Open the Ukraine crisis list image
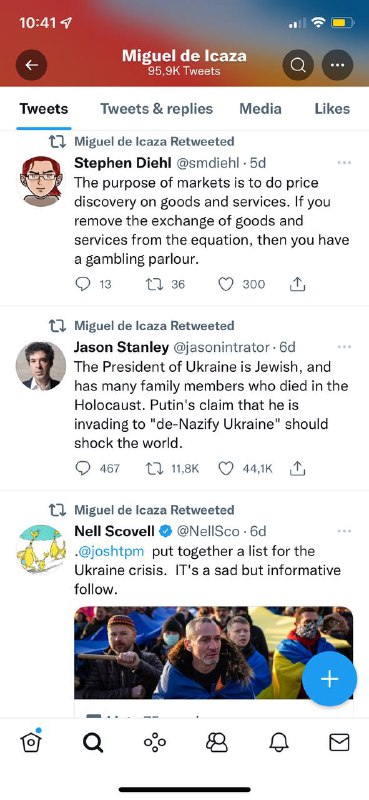Screen dimensions: 369x800 (213, 653)
